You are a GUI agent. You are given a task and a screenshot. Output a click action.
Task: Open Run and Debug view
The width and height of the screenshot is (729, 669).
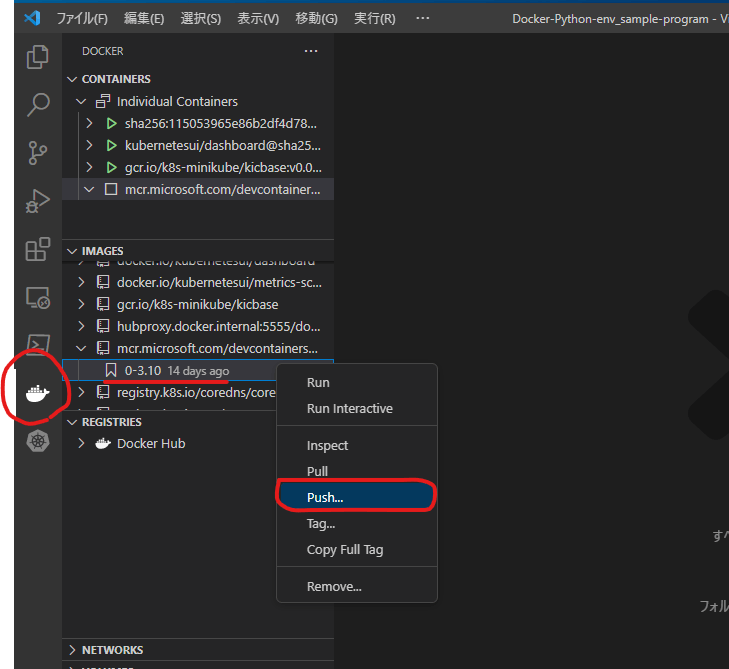38,201
